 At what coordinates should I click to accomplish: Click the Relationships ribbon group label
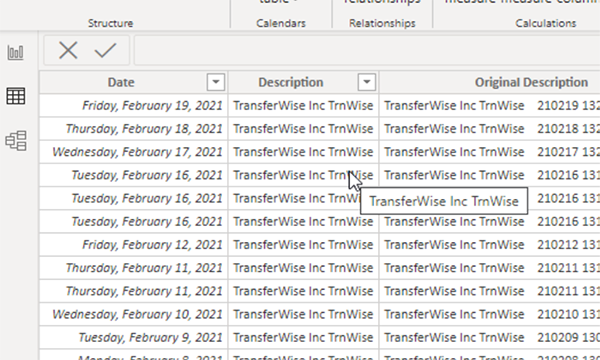point(382,23)
